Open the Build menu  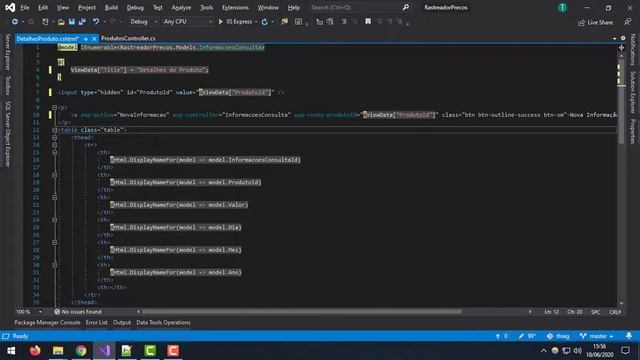[111, 7]
